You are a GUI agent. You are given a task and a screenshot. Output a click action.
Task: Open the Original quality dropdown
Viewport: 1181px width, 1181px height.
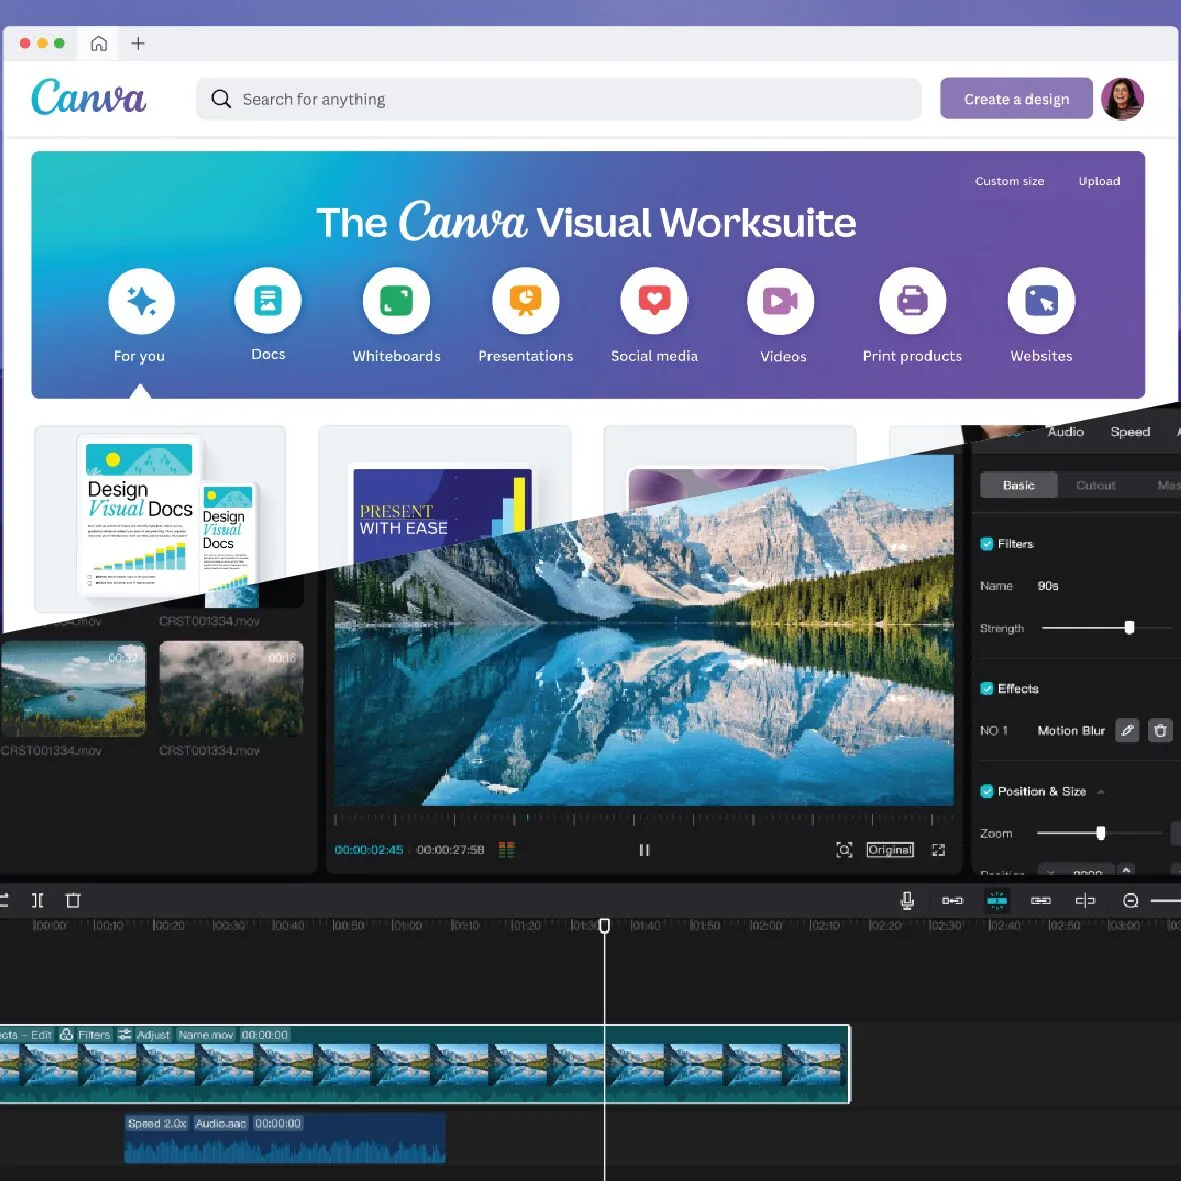tap(889, 849)
